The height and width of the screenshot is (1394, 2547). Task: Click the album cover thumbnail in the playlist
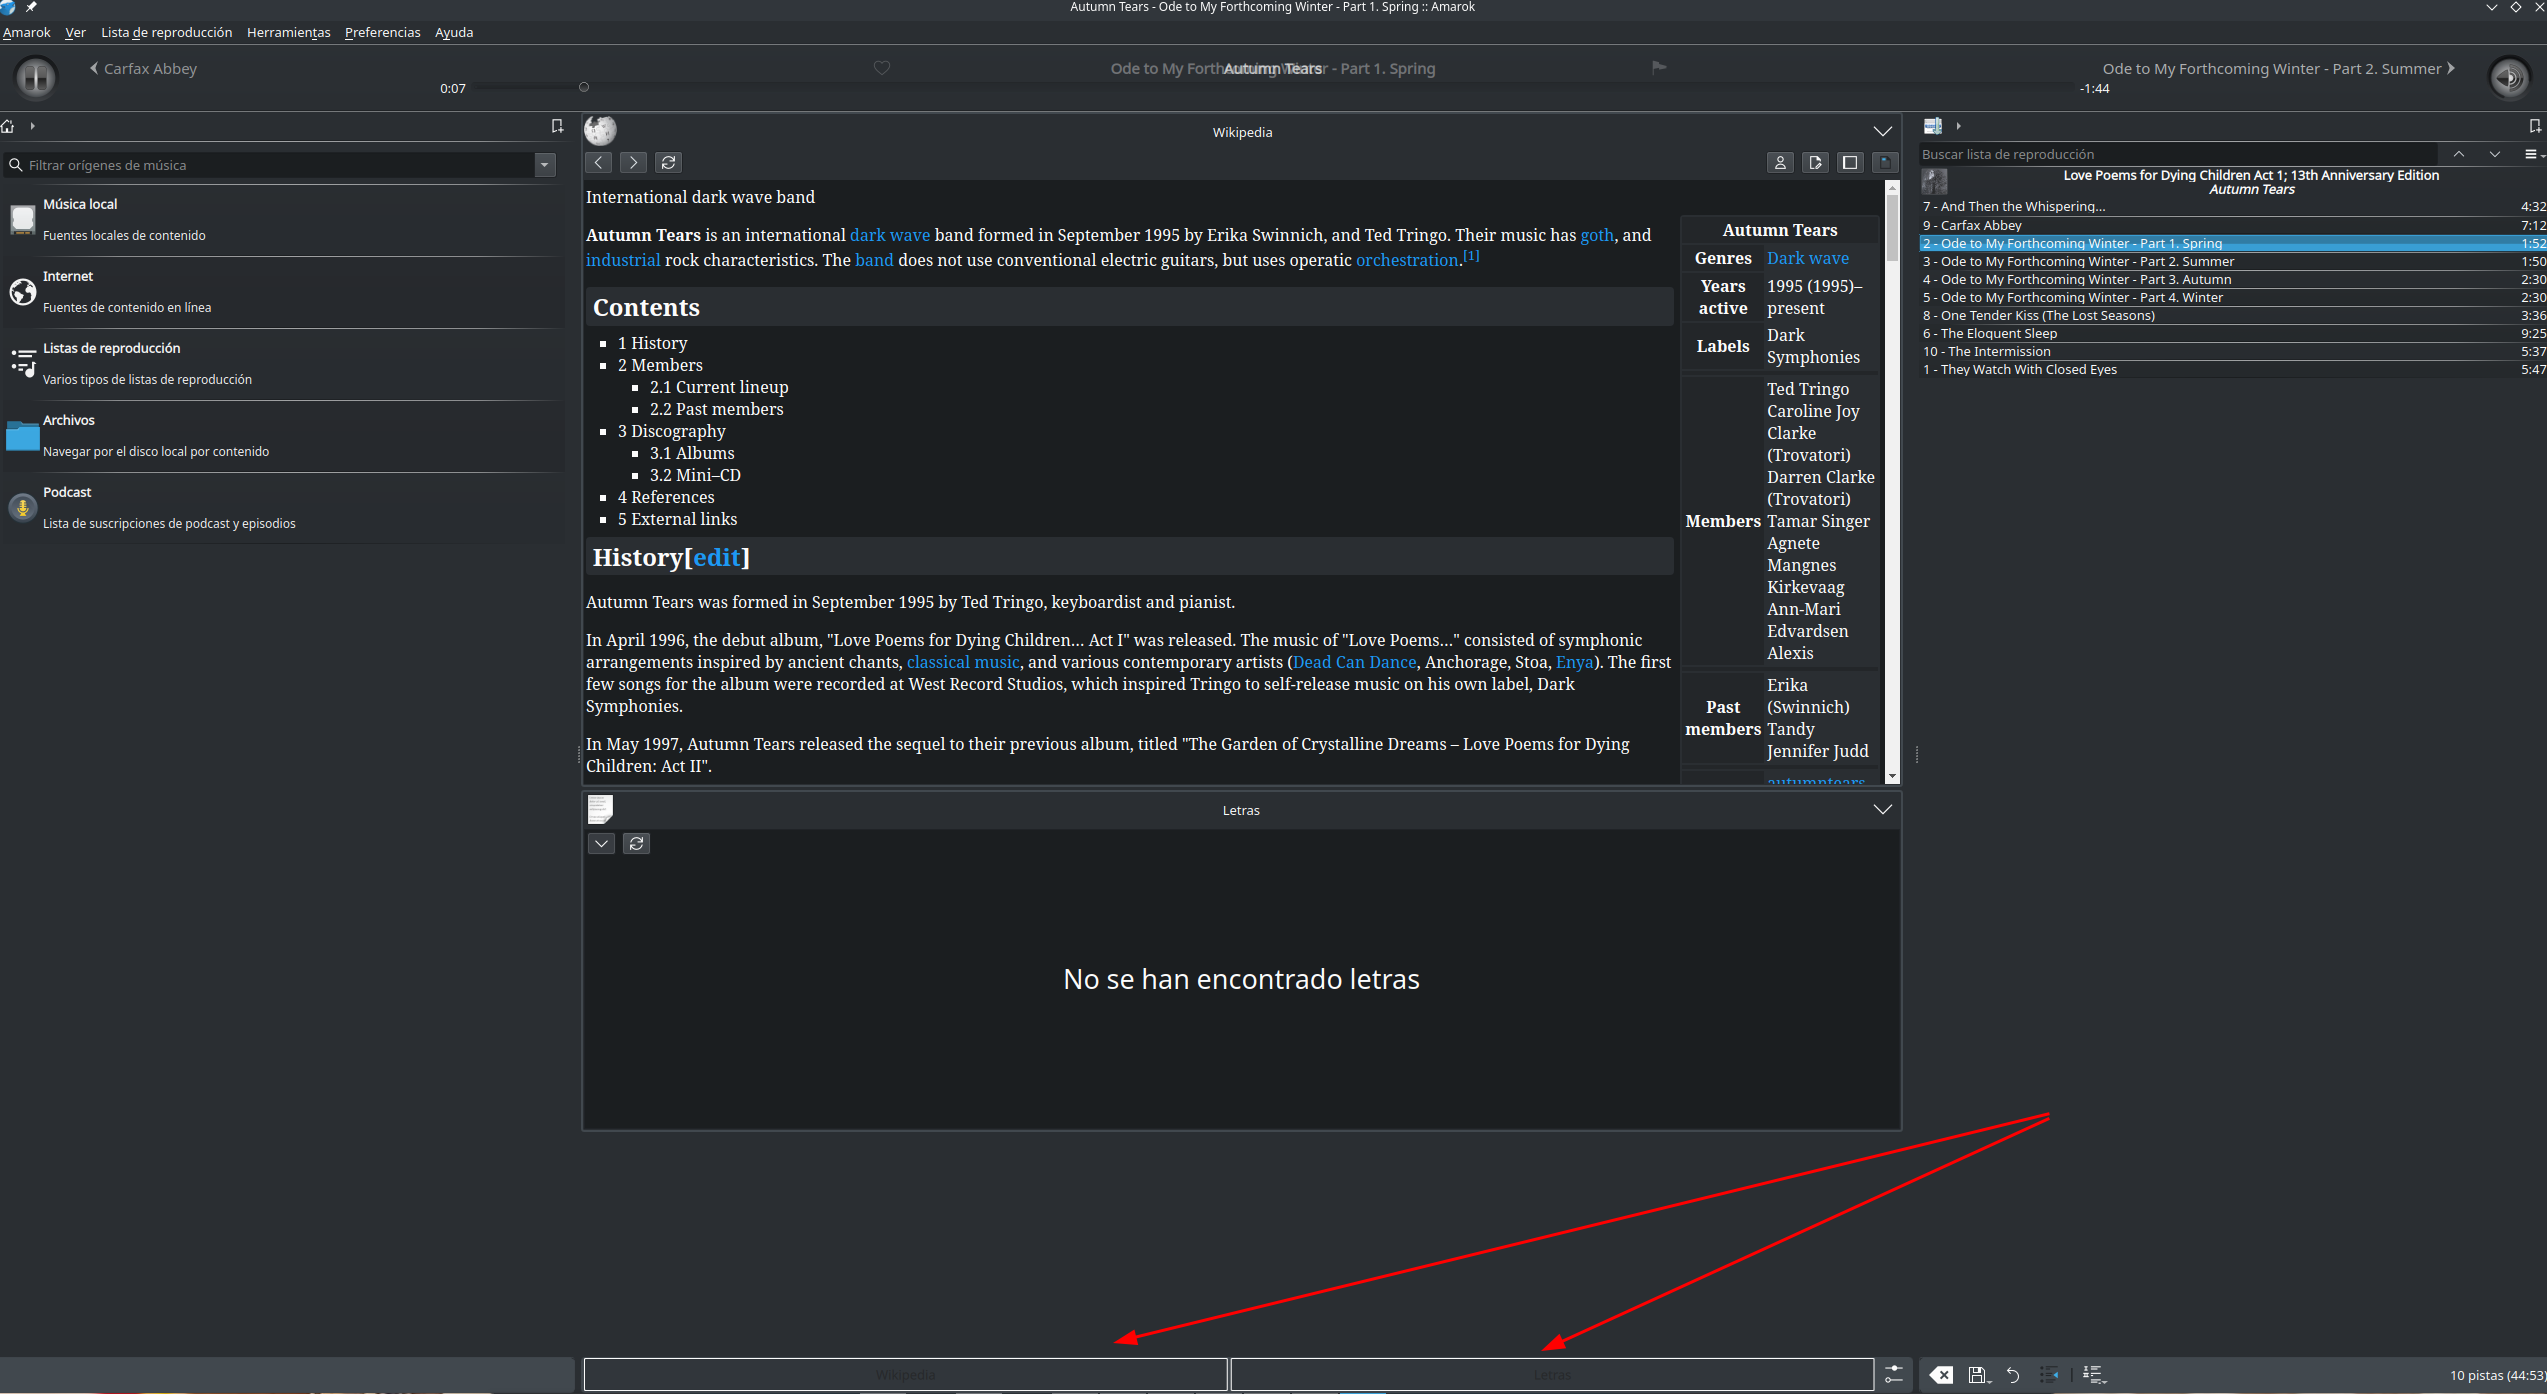(x=1934, y=181)
